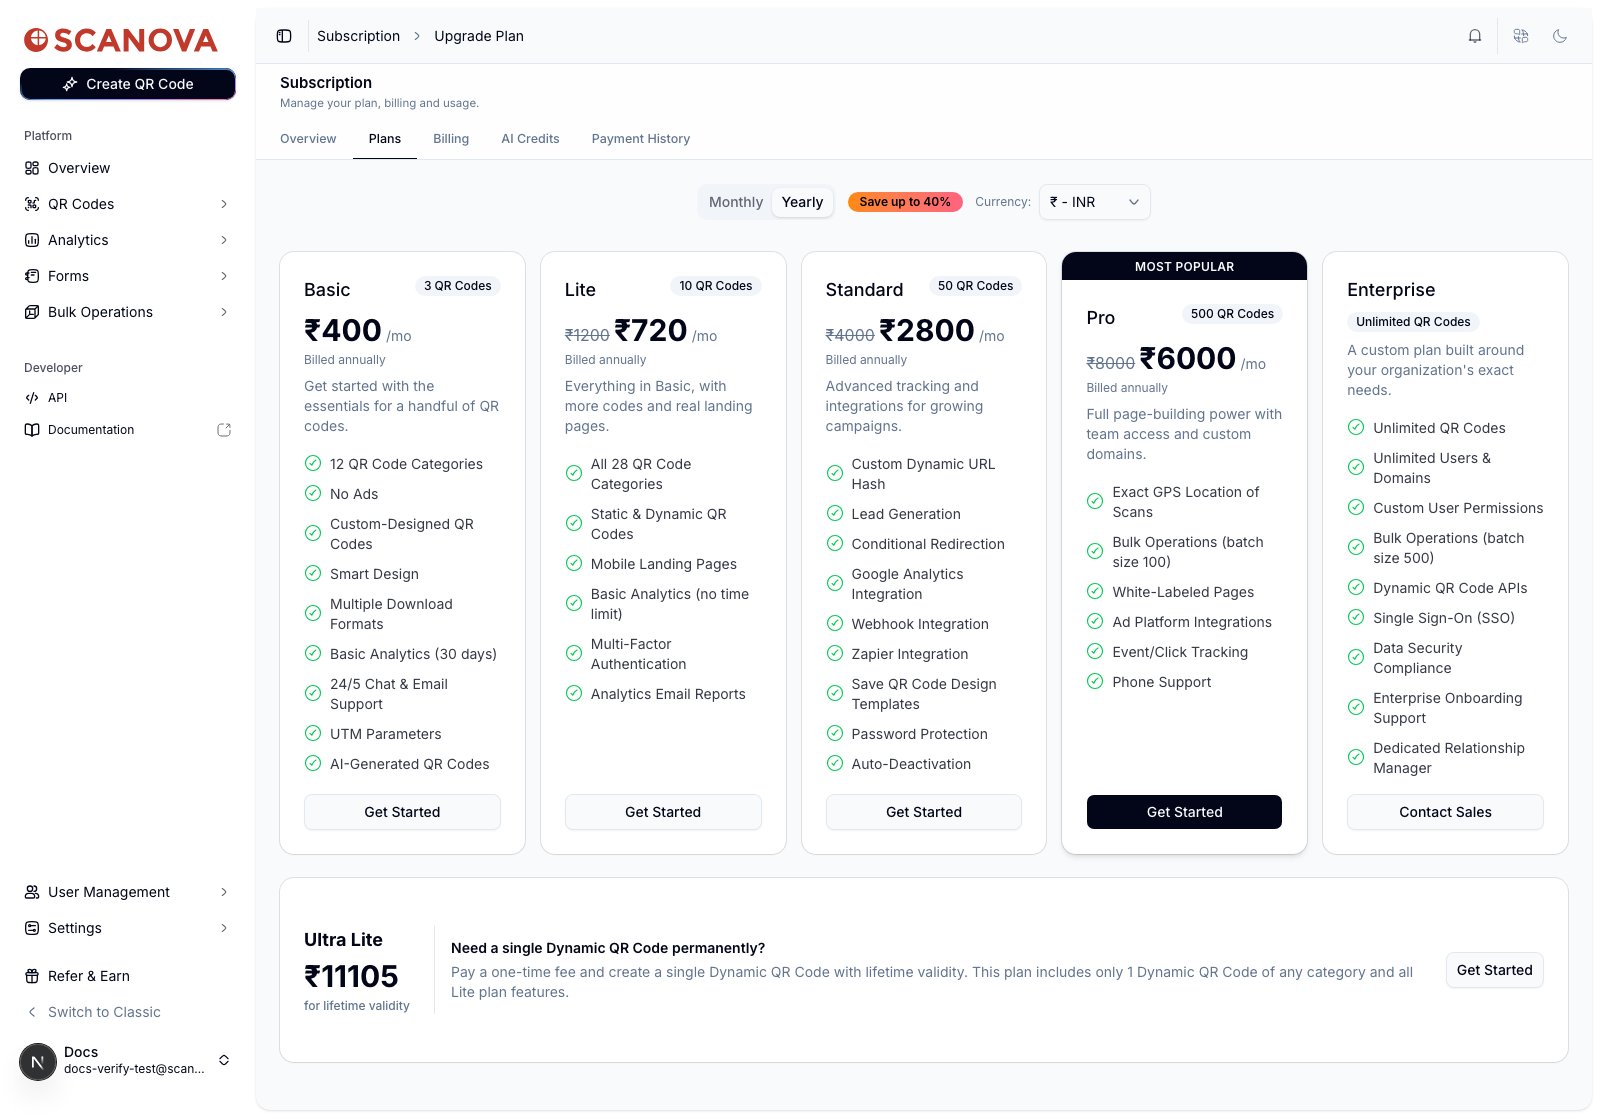Click the Forms sidebar icon
Viewport: 1600px width, 1118px height.
point(32,276)
